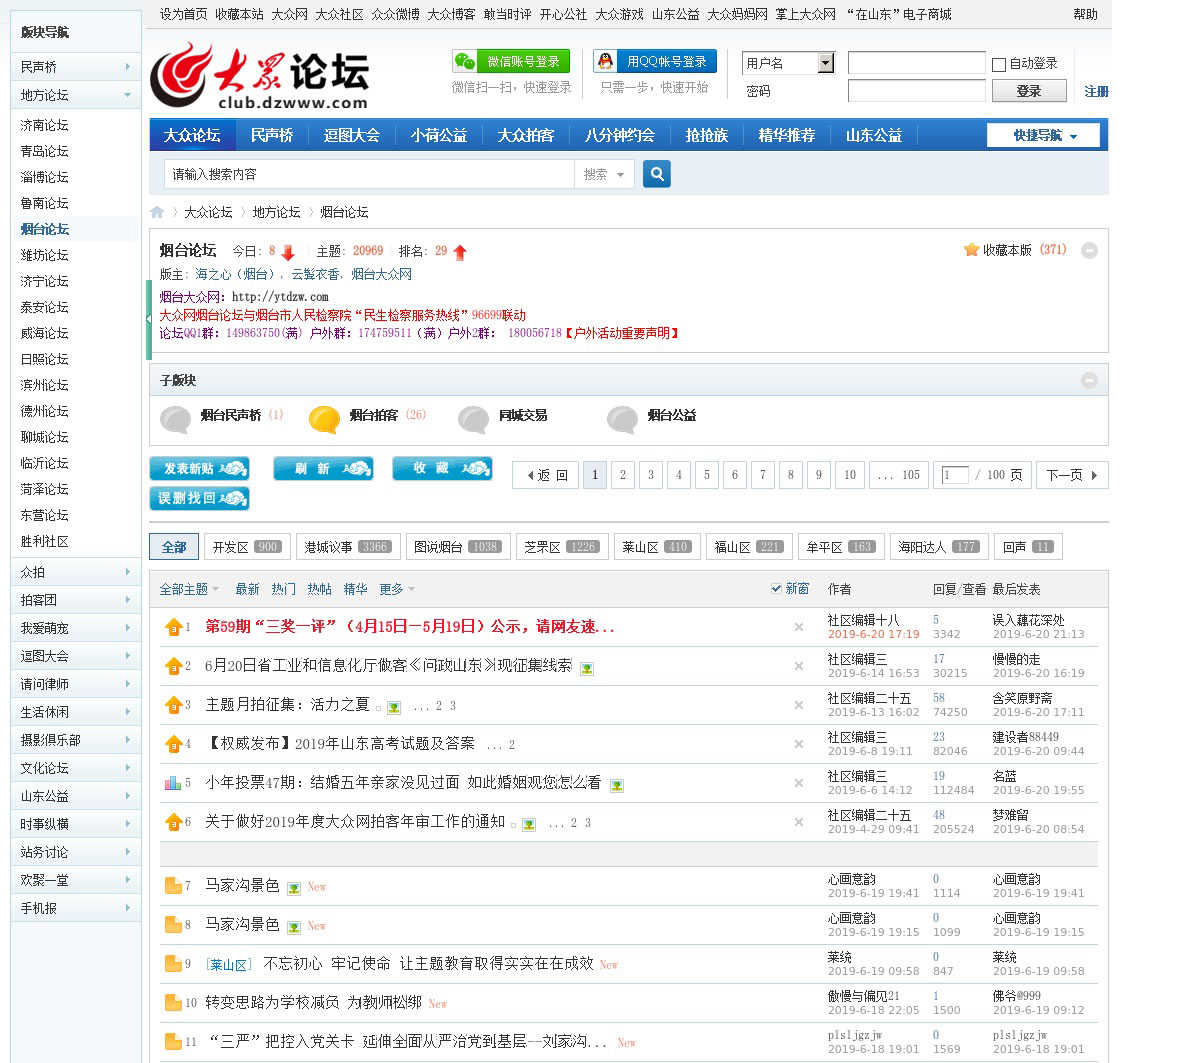Image resolution: width=1200 pixels, height=1063 pixels.
Task: Click the 收藏 button
Action: pos(442,468)
